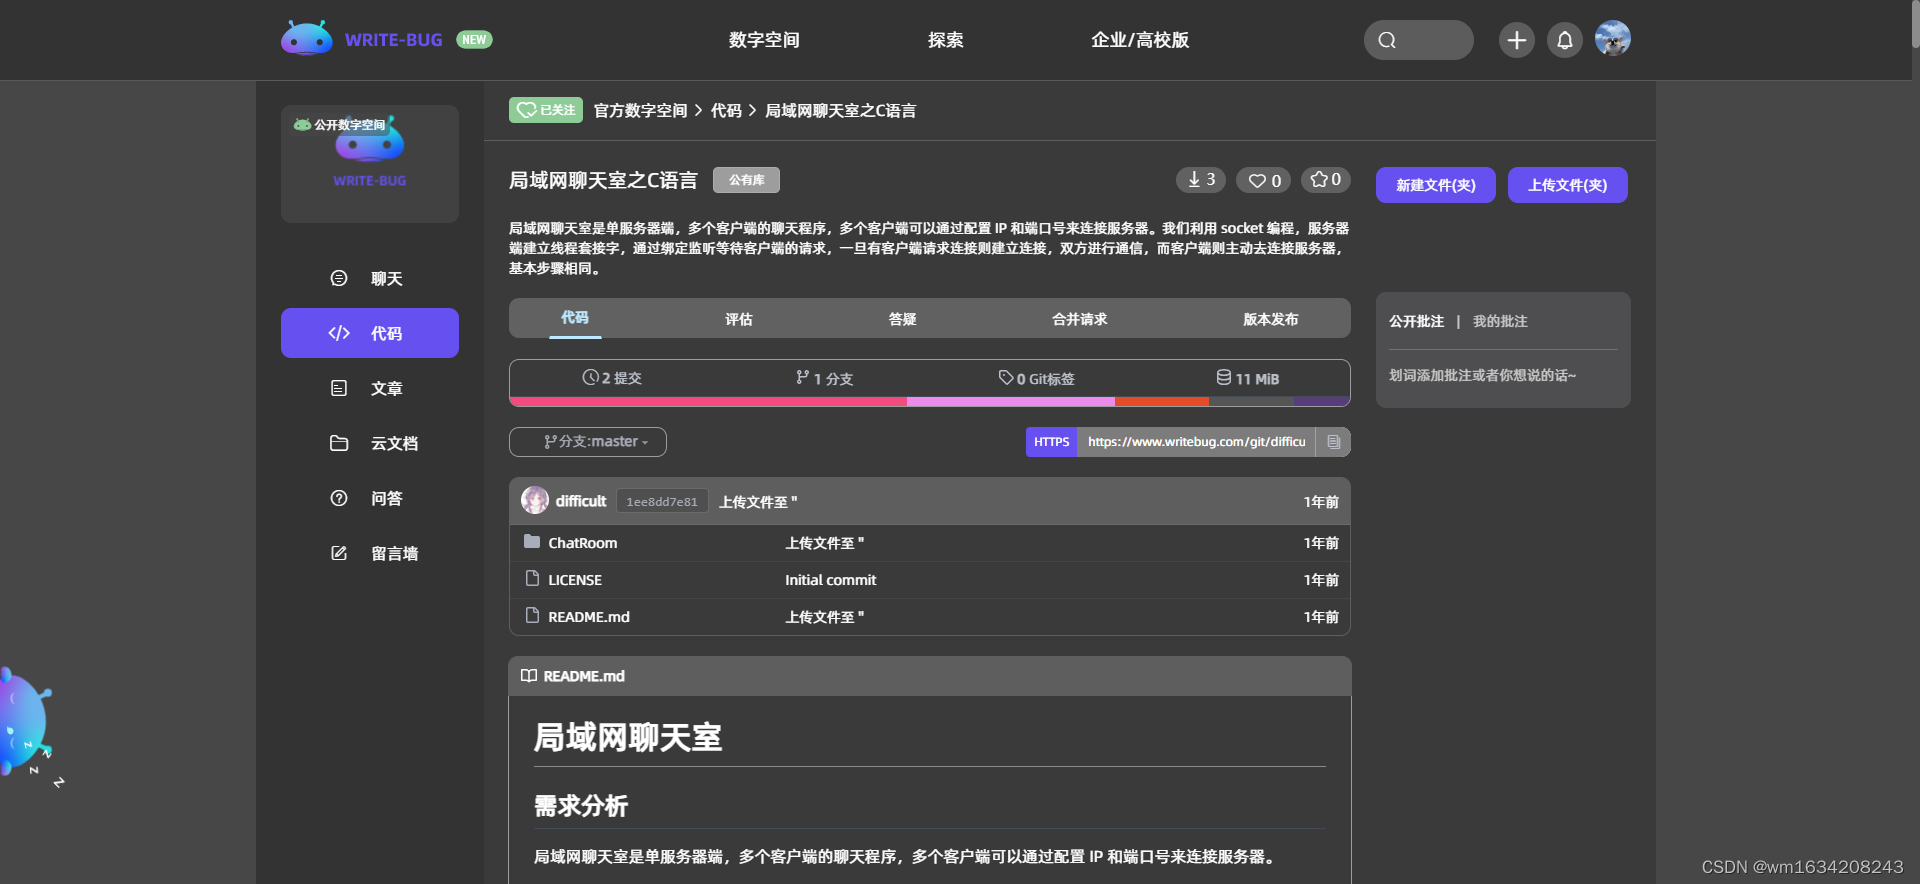The width and height of the screenshot is (1920, 884).
Task: View the 1 分支 branches
Action: [x=824, y=378]
